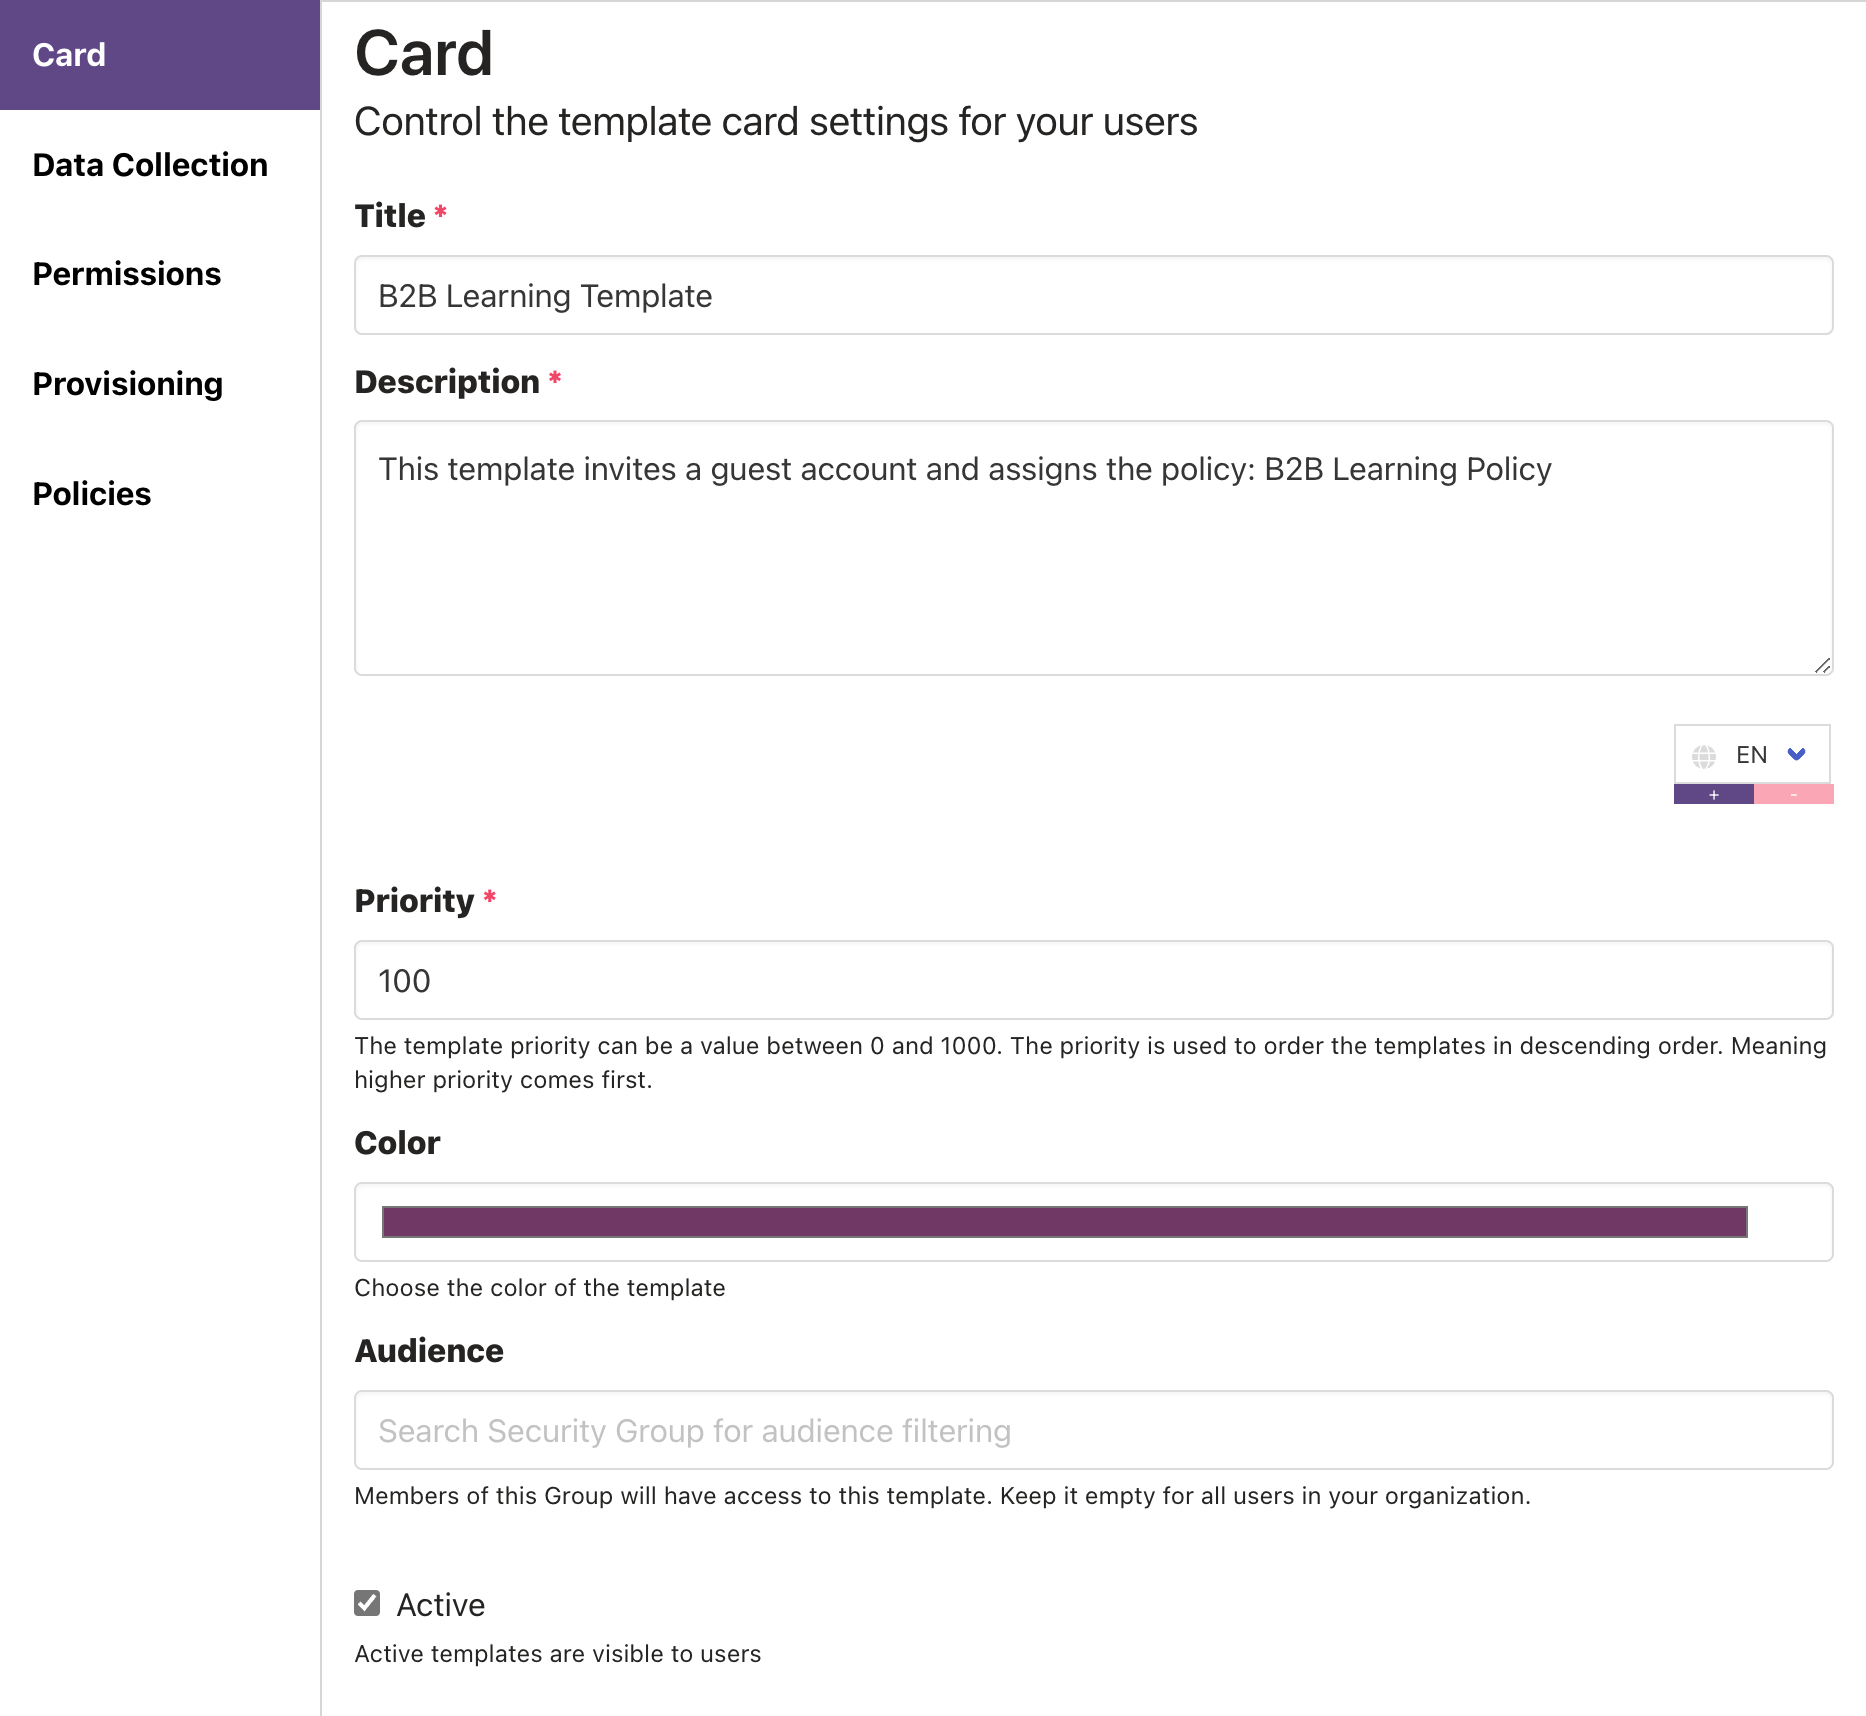Click the globe language icon

[x=1704, y=756]
